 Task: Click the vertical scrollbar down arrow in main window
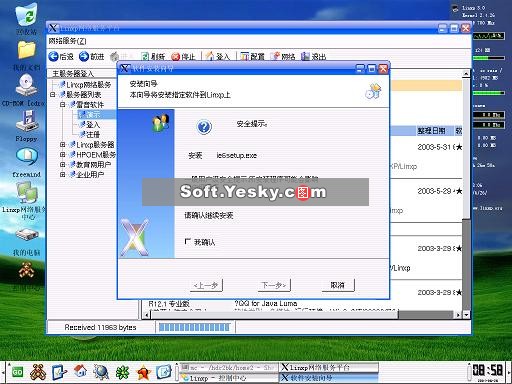(466, 314)
